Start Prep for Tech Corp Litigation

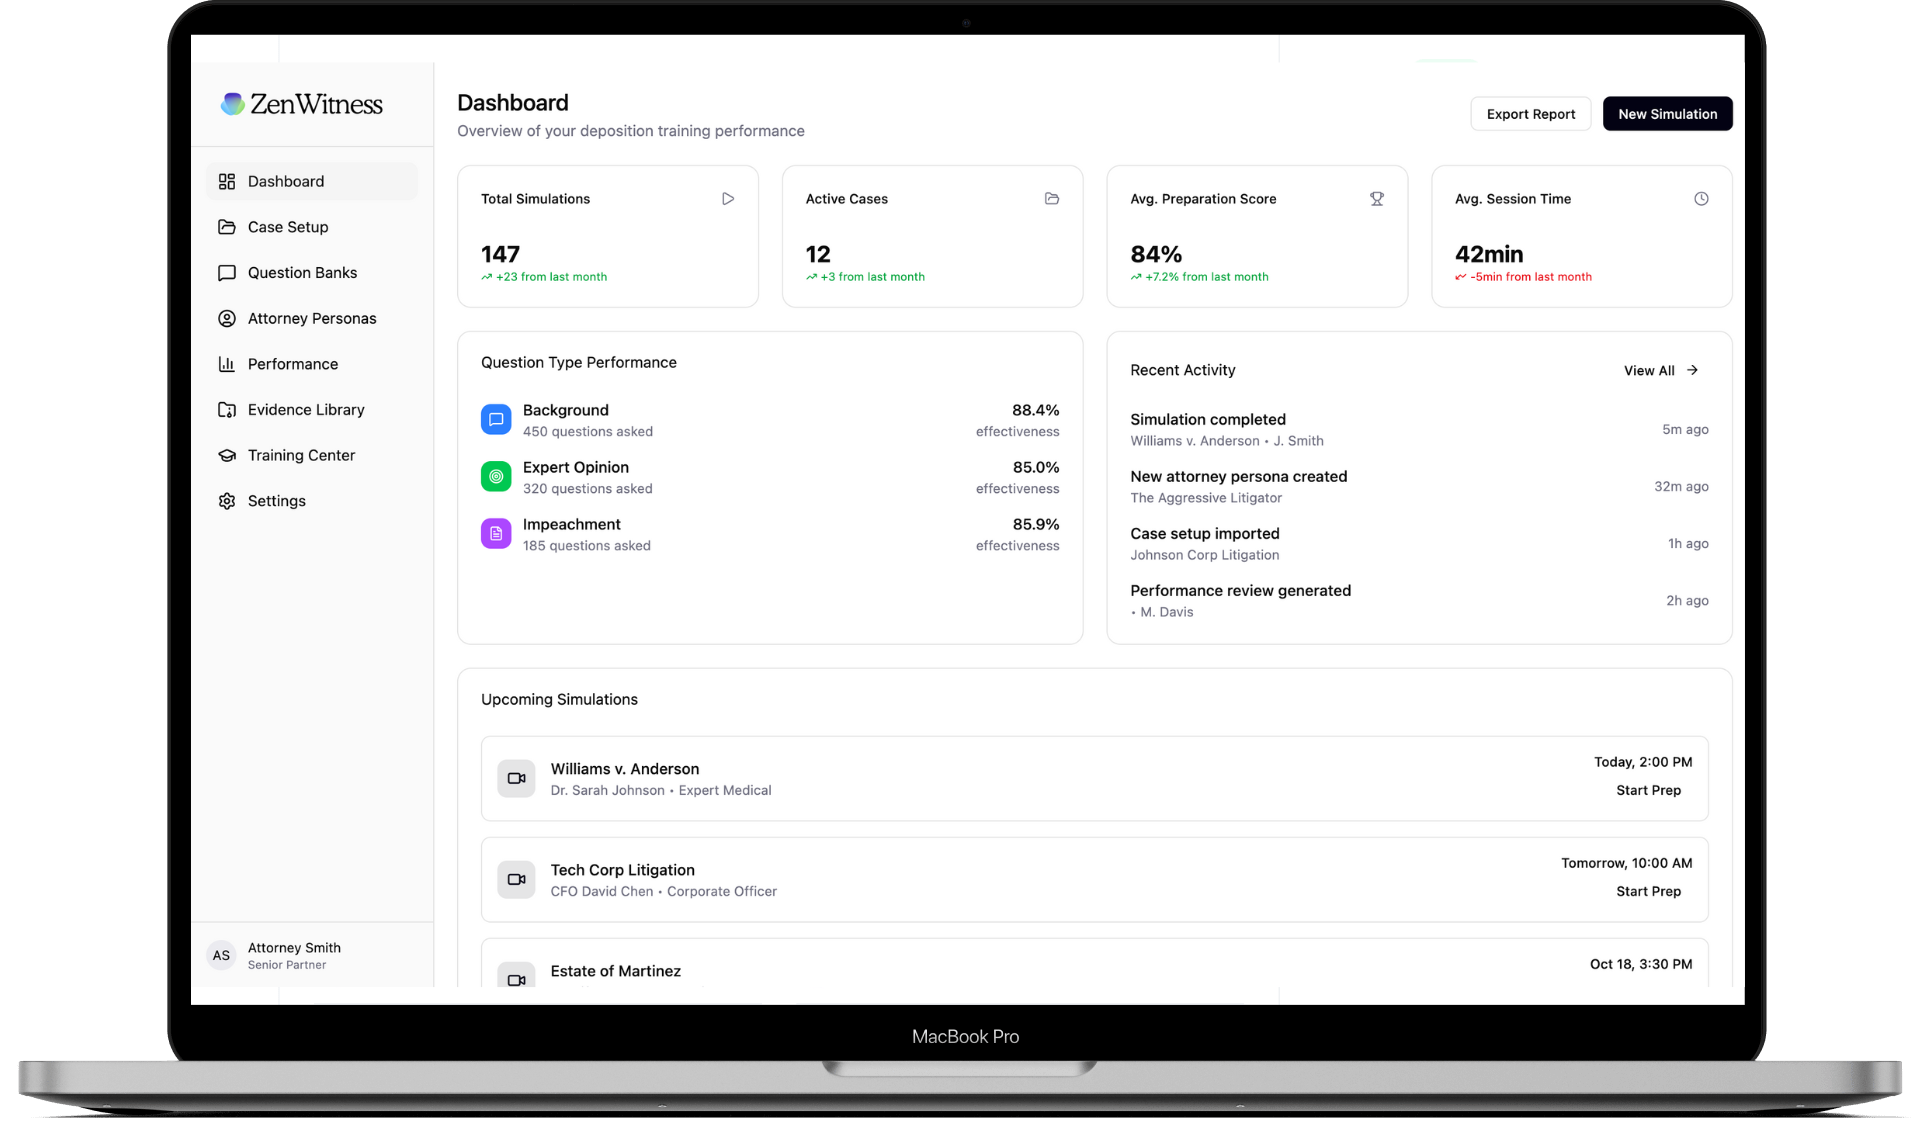pyautogui.click(x=1648, y=891)
